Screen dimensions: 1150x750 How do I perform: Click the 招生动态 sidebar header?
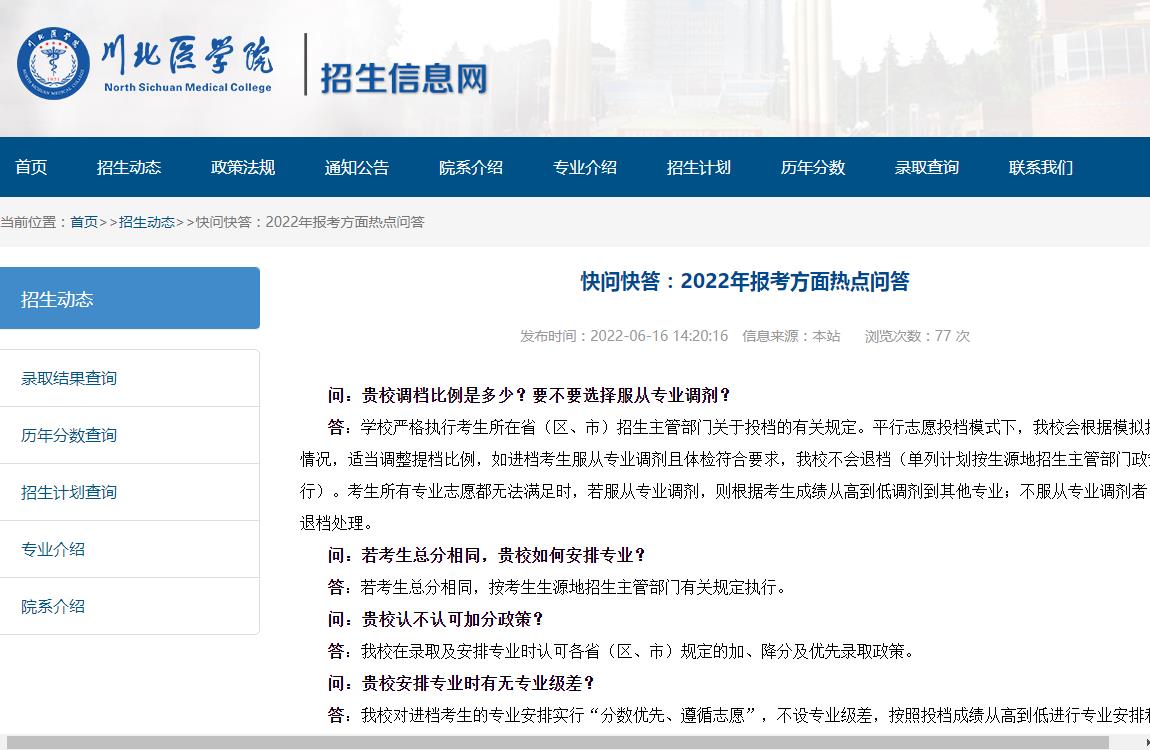130,298
